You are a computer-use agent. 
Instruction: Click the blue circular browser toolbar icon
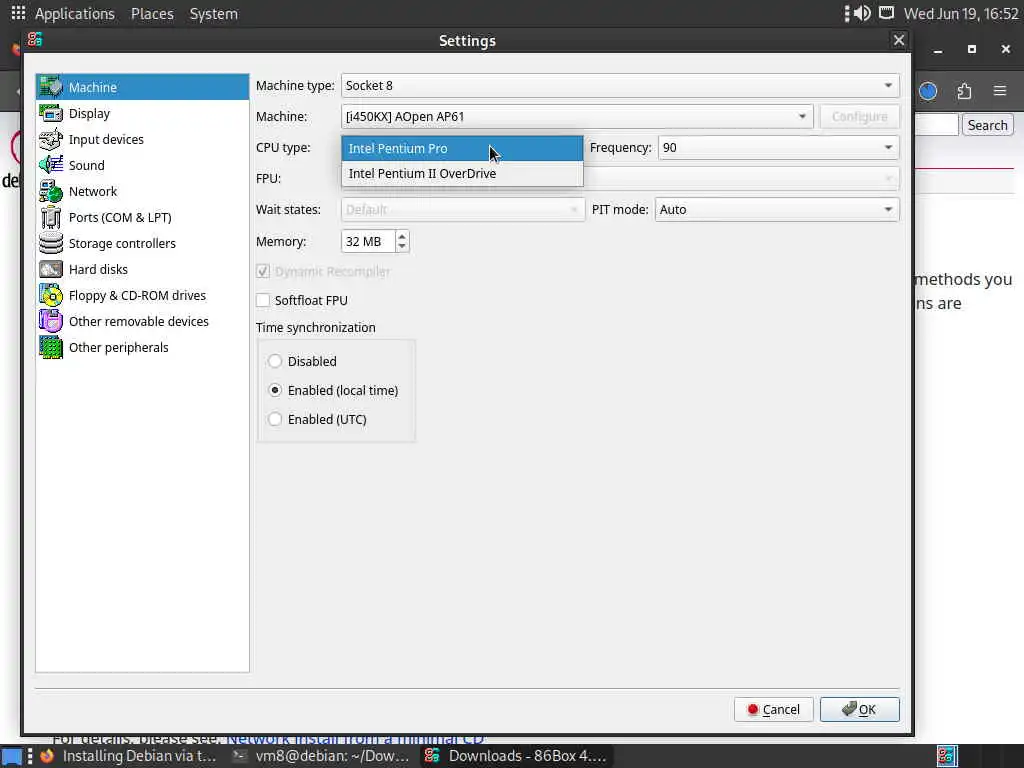point(928,91)
